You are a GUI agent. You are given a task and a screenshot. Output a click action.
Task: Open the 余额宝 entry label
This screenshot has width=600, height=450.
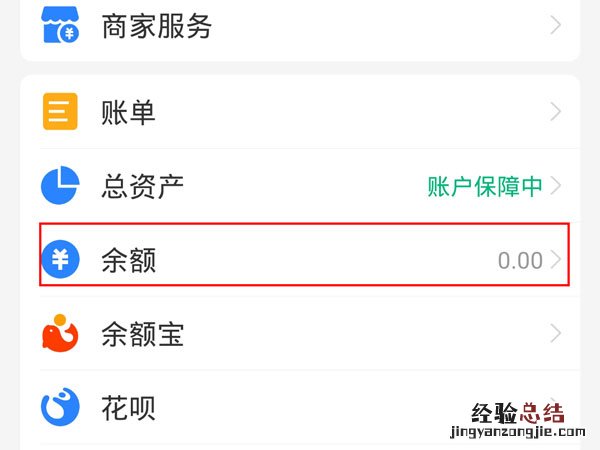coord(143,334)
